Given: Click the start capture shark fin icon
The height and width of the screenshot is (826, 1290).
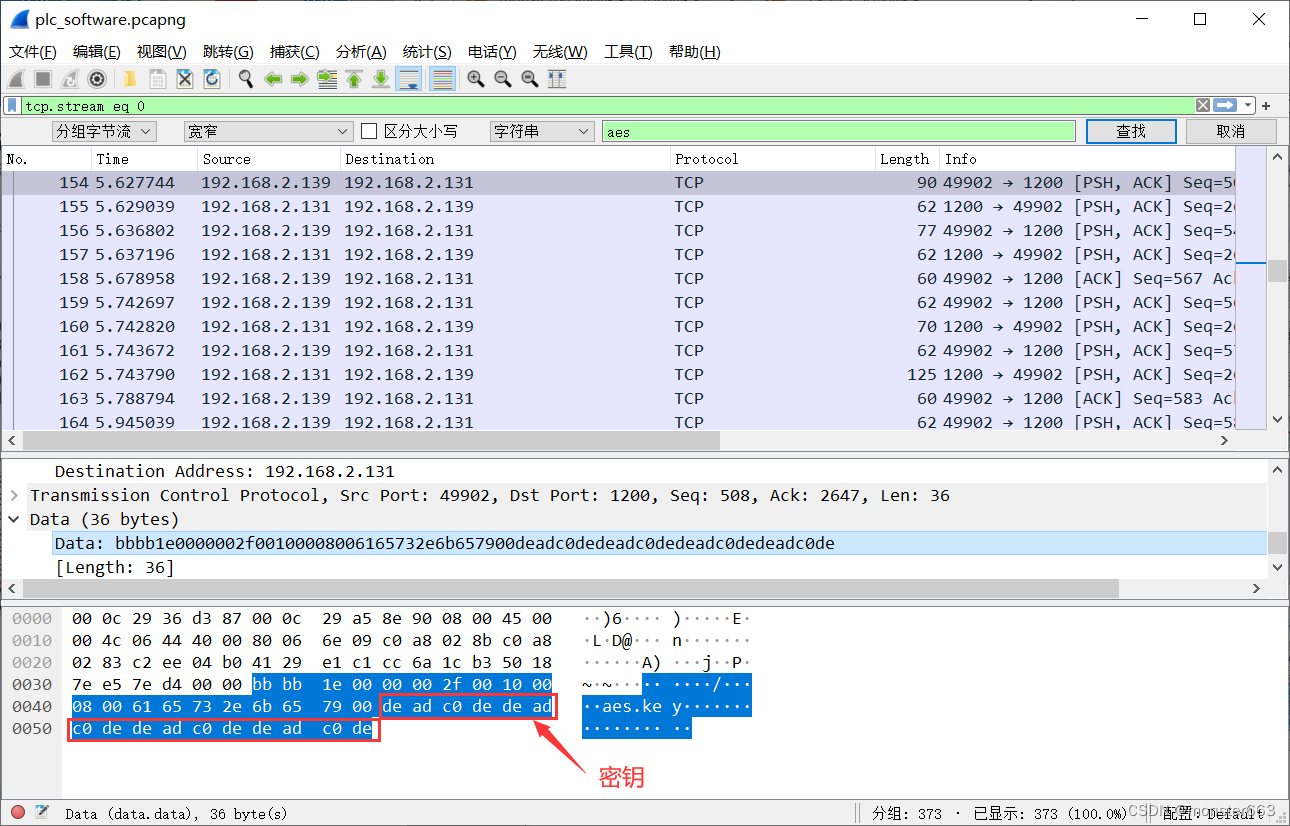Looking at the screenshot, I should click(x=17, y=79).
